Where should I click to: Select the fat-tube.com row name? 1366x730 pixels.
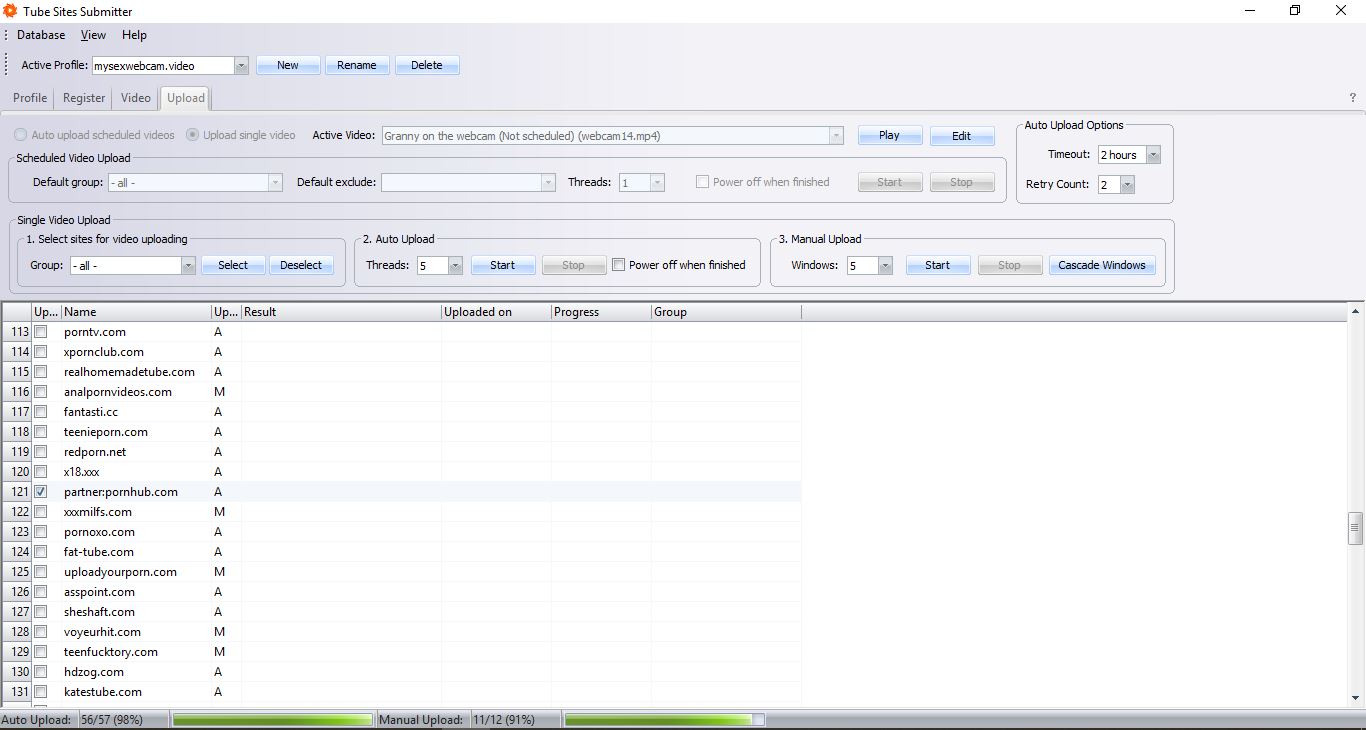pyautogui.click(x=99, y=552)
